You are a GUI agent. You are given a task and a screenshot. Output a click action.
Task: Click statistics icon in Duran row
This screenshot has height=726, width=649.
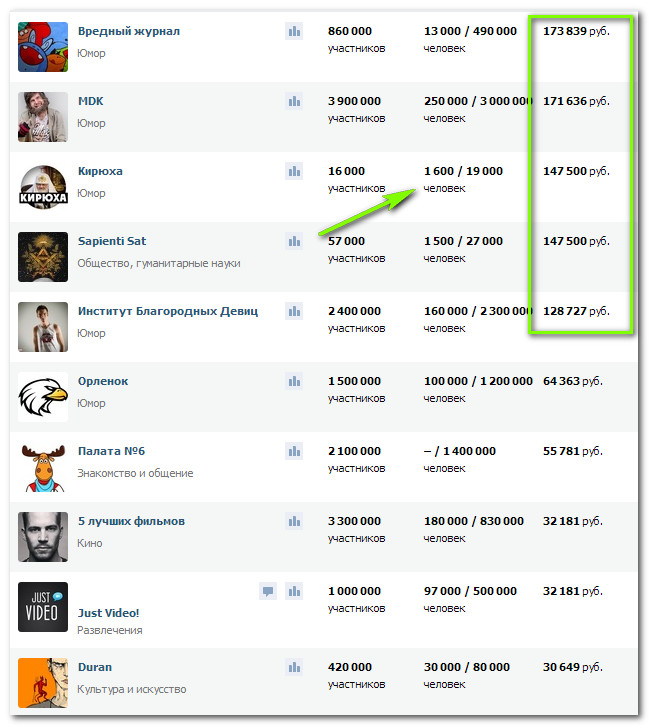tap(294, 667)
